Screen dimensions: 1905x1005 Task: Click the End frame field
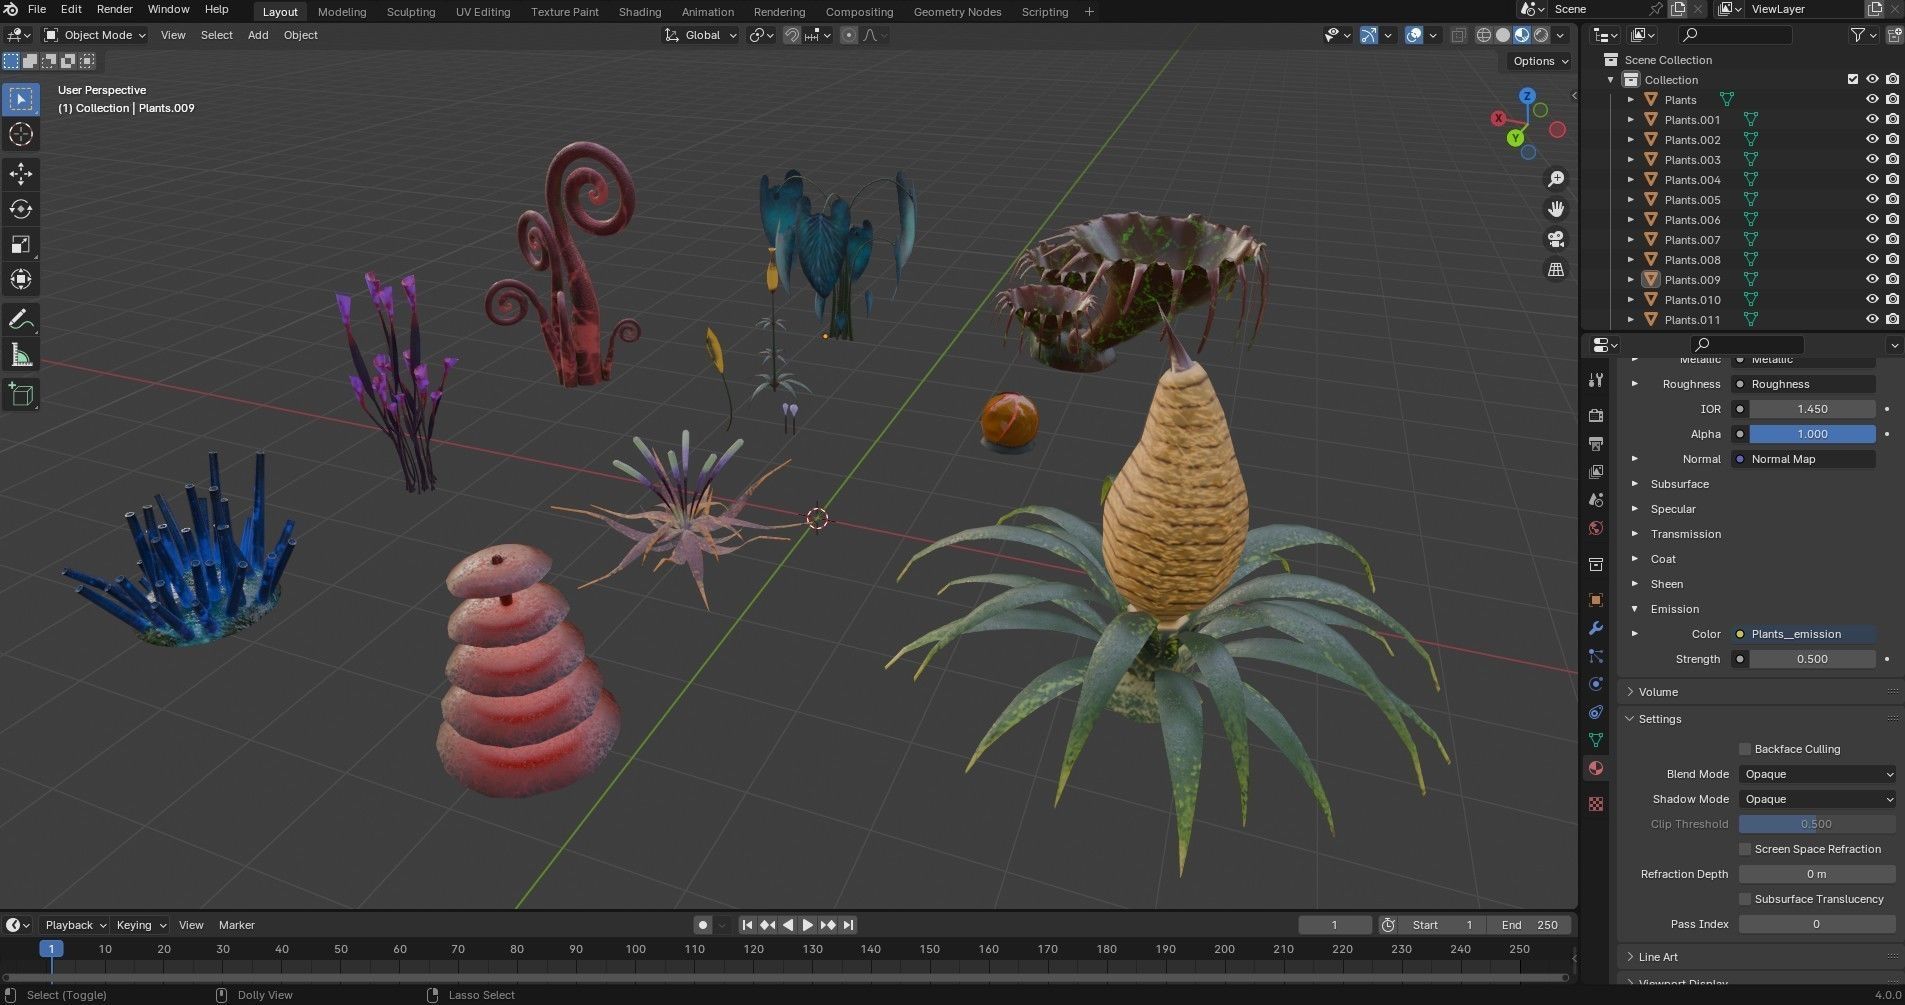1530,925
